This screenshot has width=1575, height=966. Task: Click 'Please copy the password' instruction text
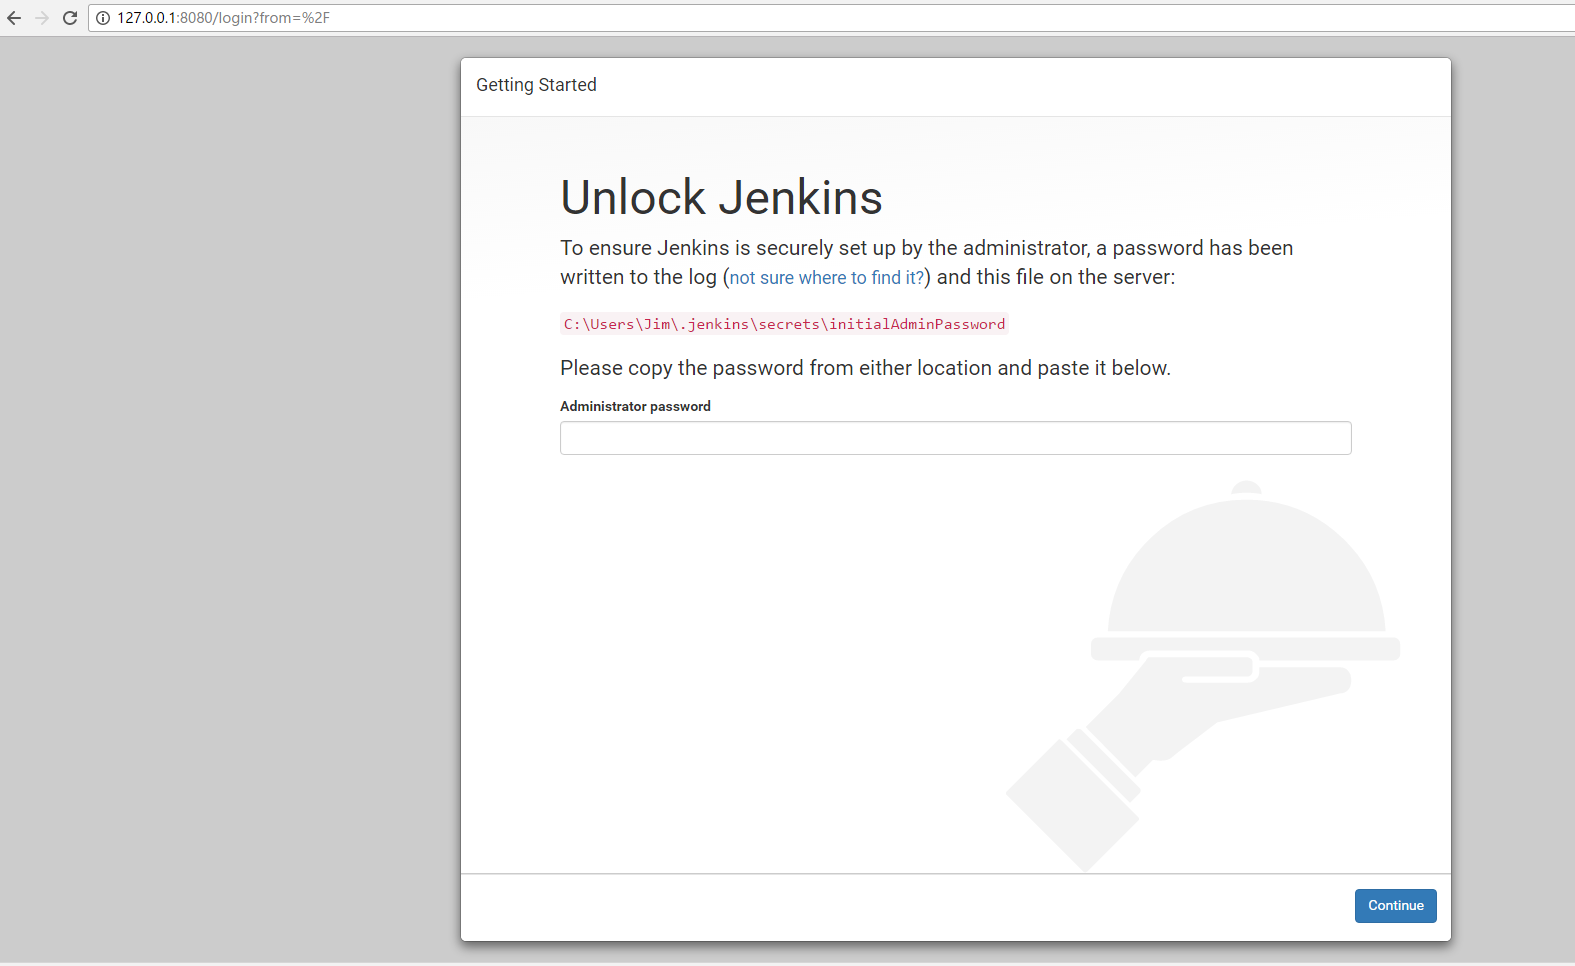click(x=865, y=368)
